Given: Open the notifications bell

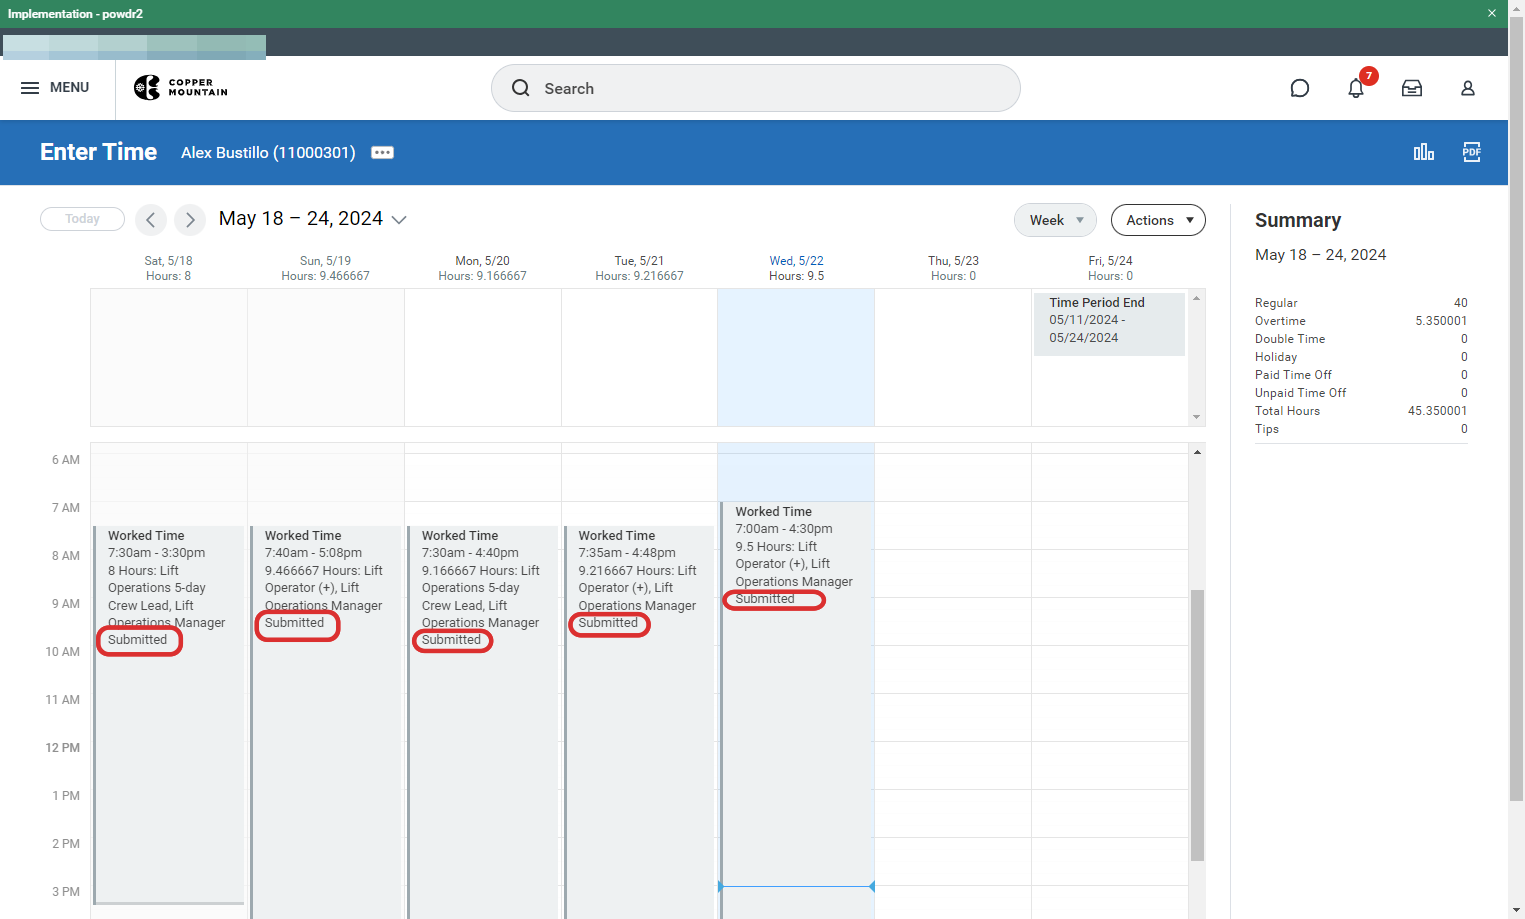Looking at the screenshot, I should point(1356,88).
